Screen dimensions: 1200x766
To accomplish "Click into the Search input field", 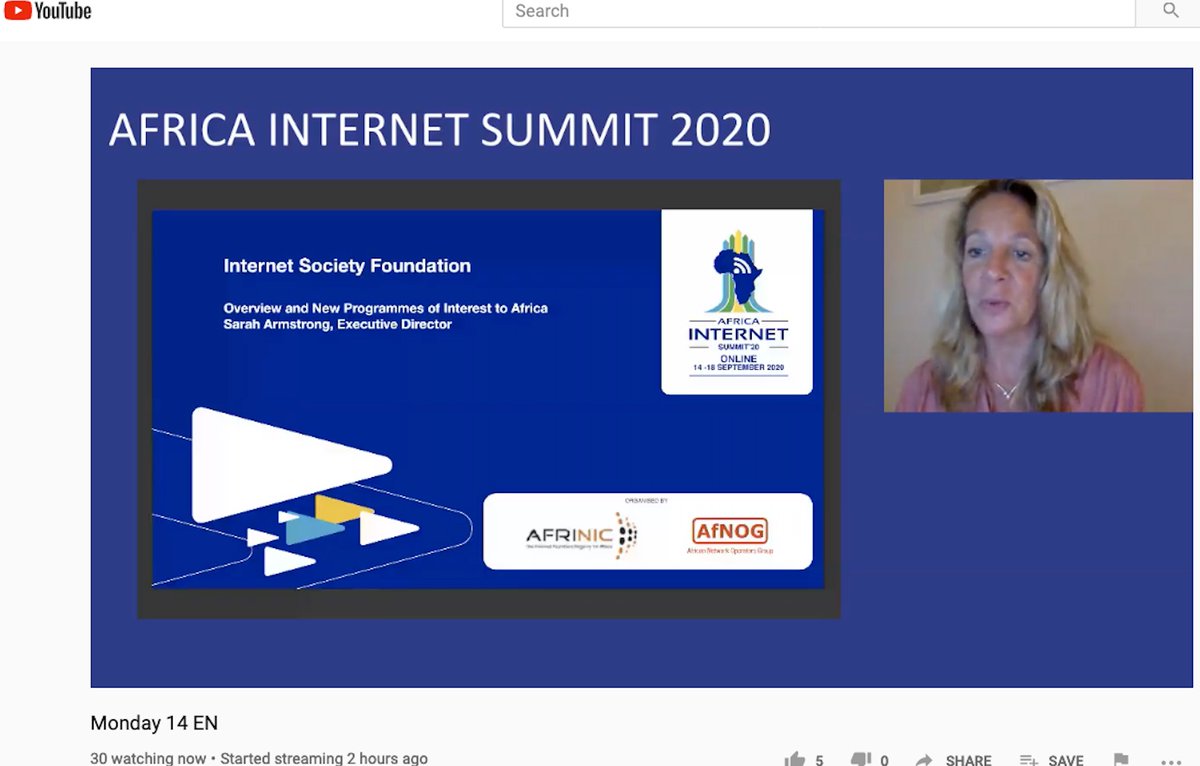I will pos(819,12).
